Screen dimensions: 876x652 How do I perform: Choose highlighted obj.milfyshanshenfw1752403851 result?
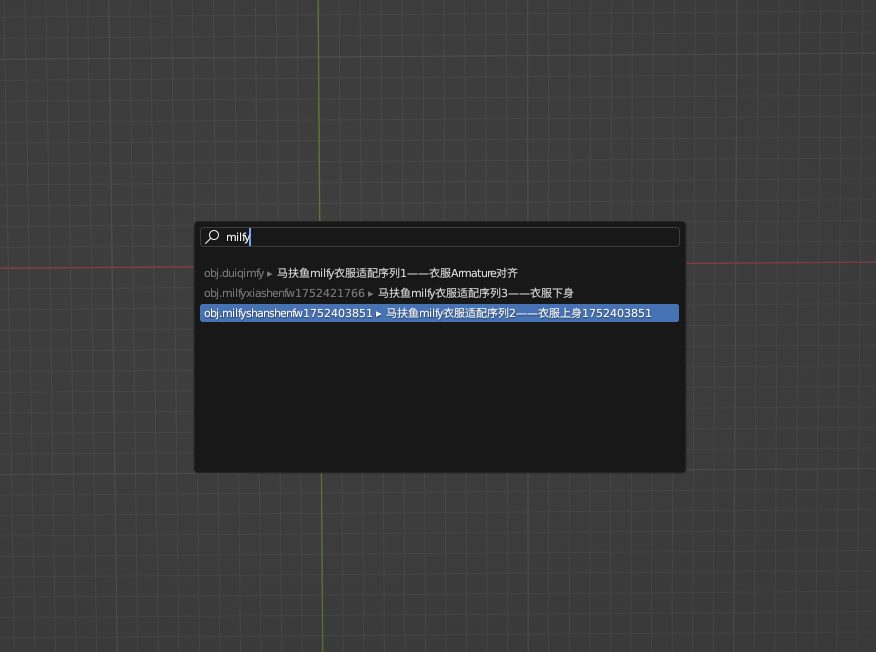(440, 313)
